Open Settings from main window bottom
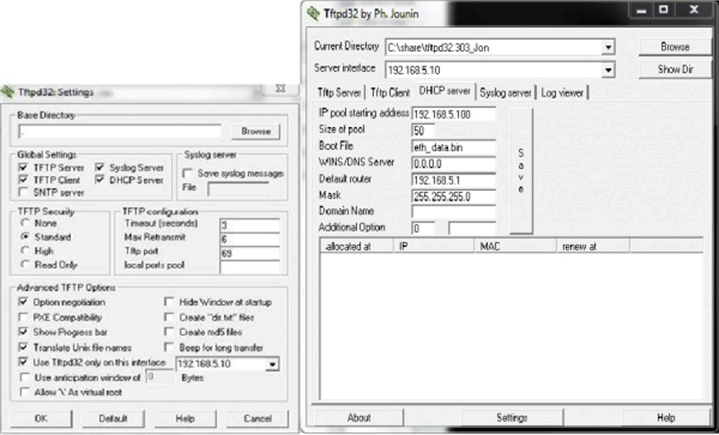719x435 pixels. [x=512, y=418]
